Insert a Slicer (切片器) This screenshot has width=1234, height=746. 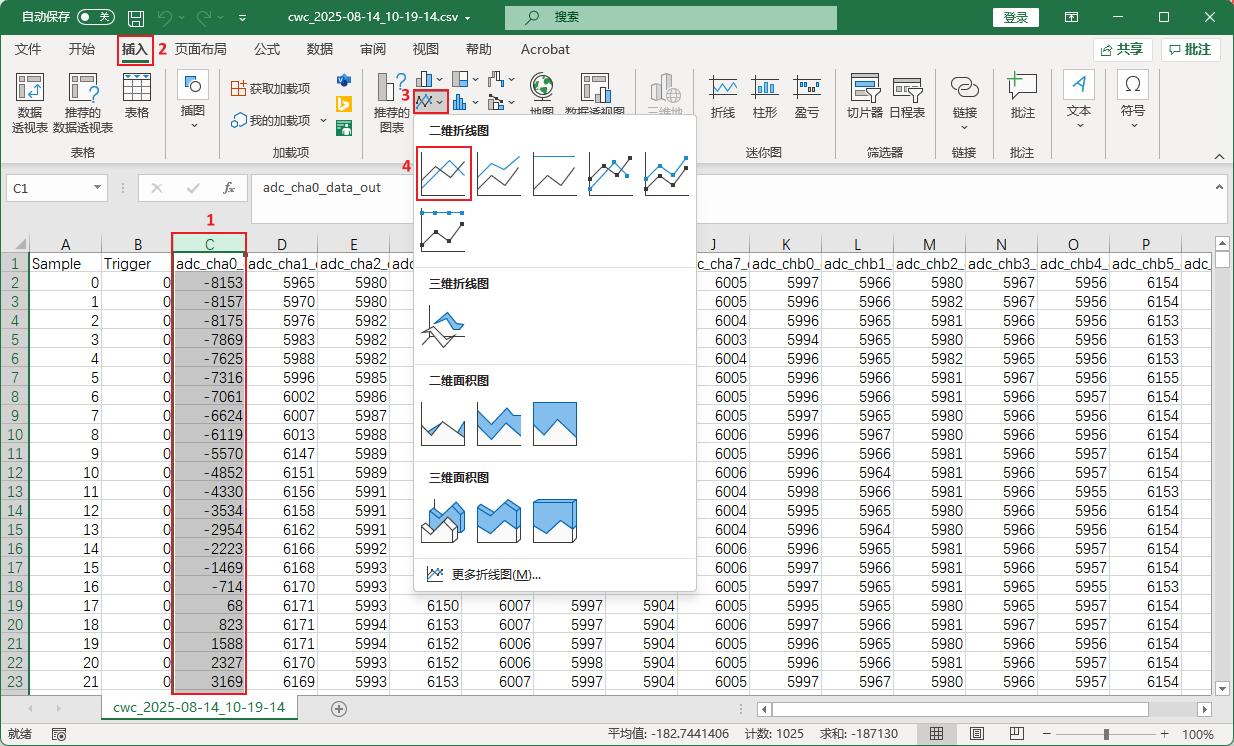pos(864,98)
